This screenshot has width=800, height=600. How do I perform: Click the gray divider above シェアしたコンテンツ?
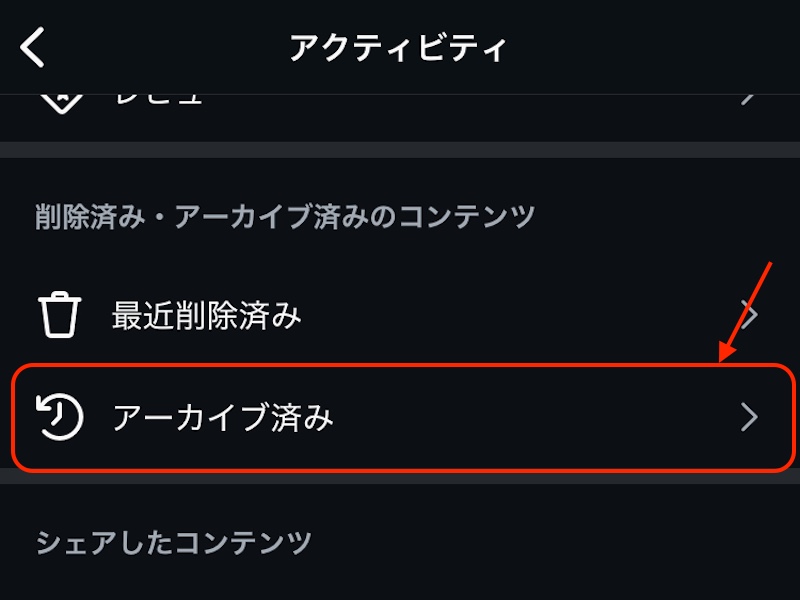click(400, 478)
